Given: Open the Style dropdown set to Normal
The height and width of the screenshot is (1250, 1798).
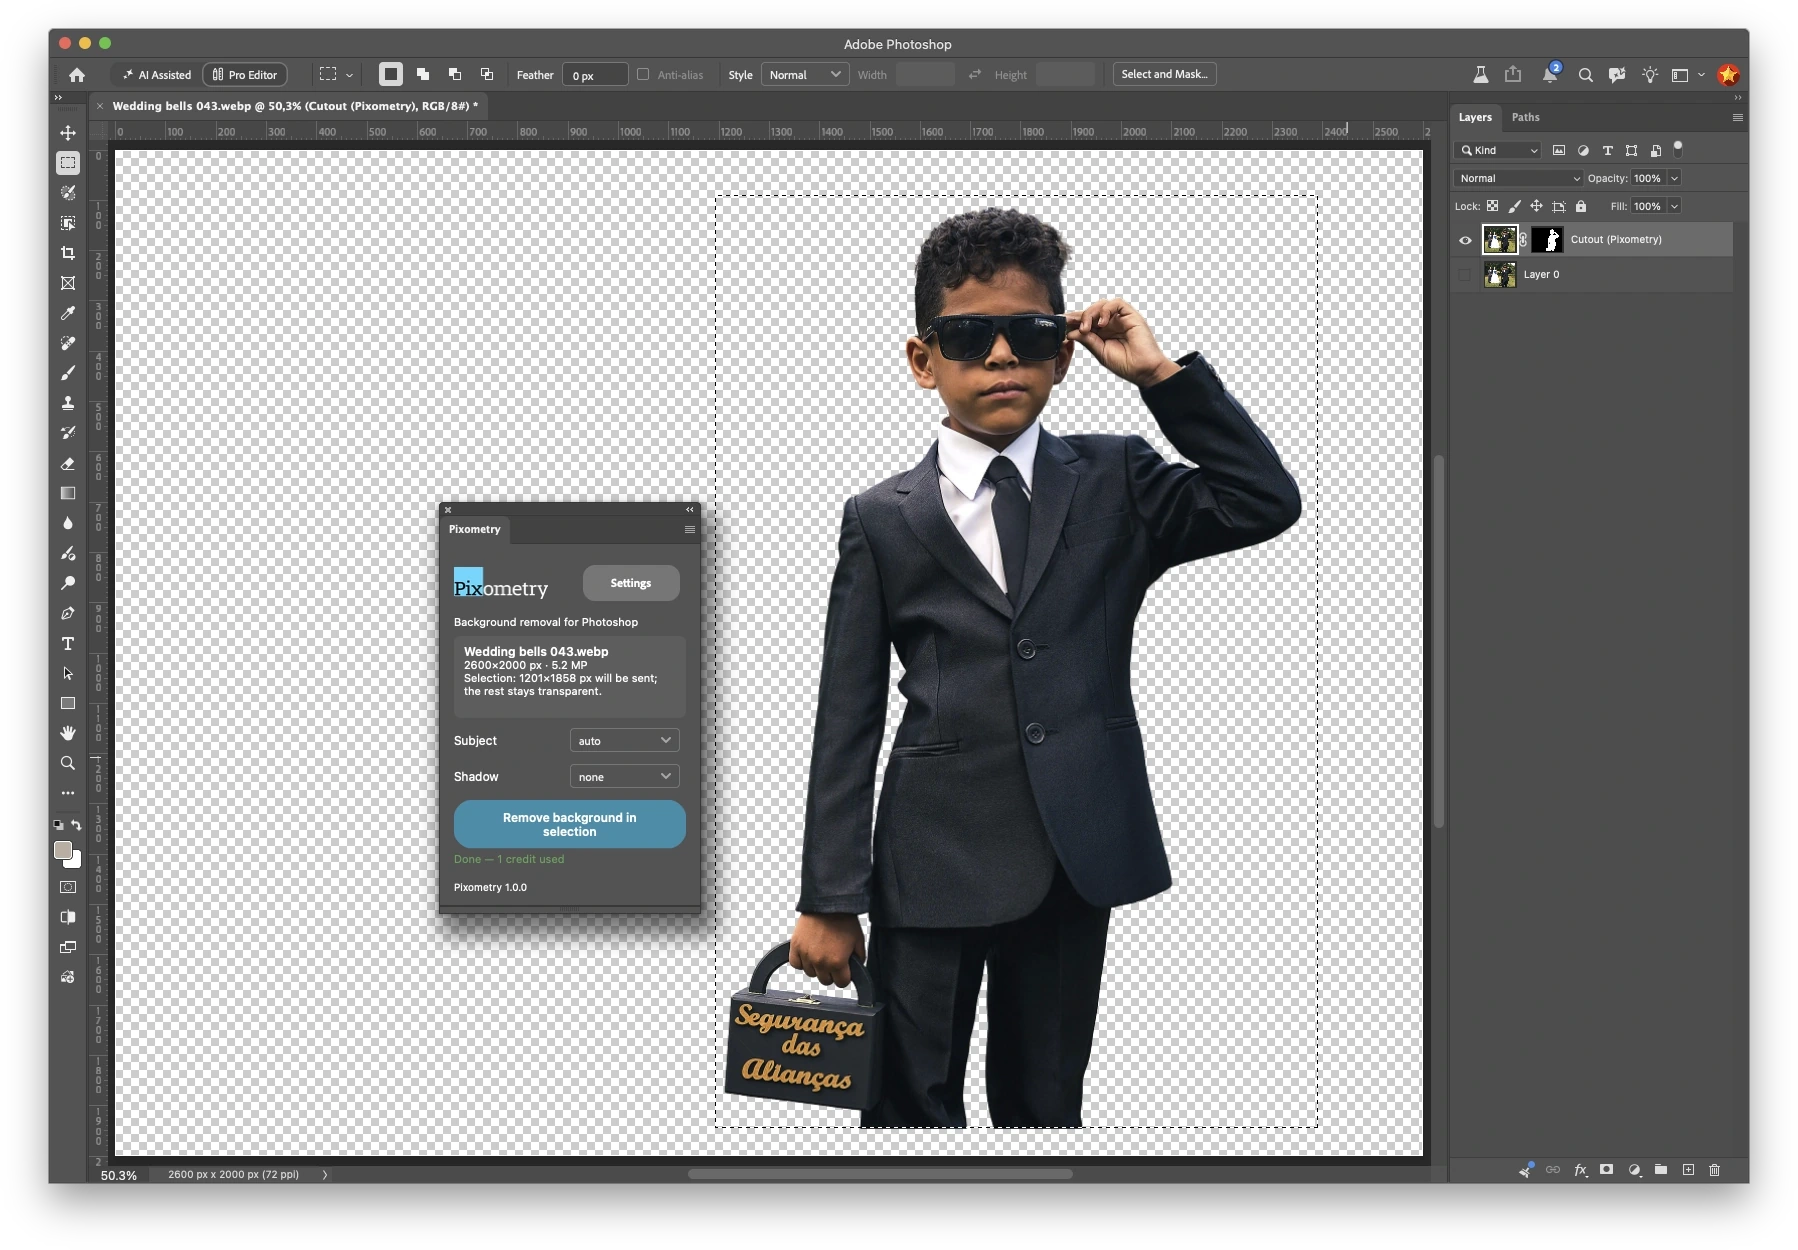Looking at the screenshot, I should (805, 75).
